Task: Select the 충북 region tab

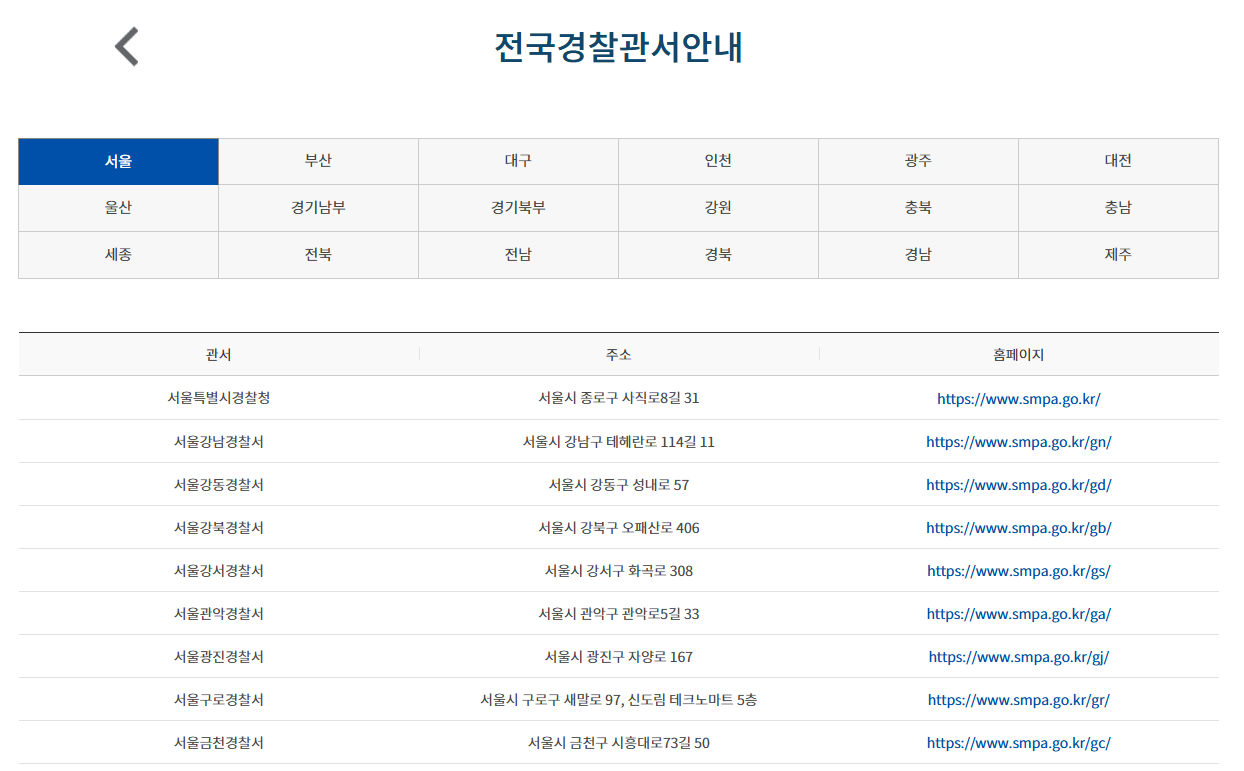Action: [918, 208]
